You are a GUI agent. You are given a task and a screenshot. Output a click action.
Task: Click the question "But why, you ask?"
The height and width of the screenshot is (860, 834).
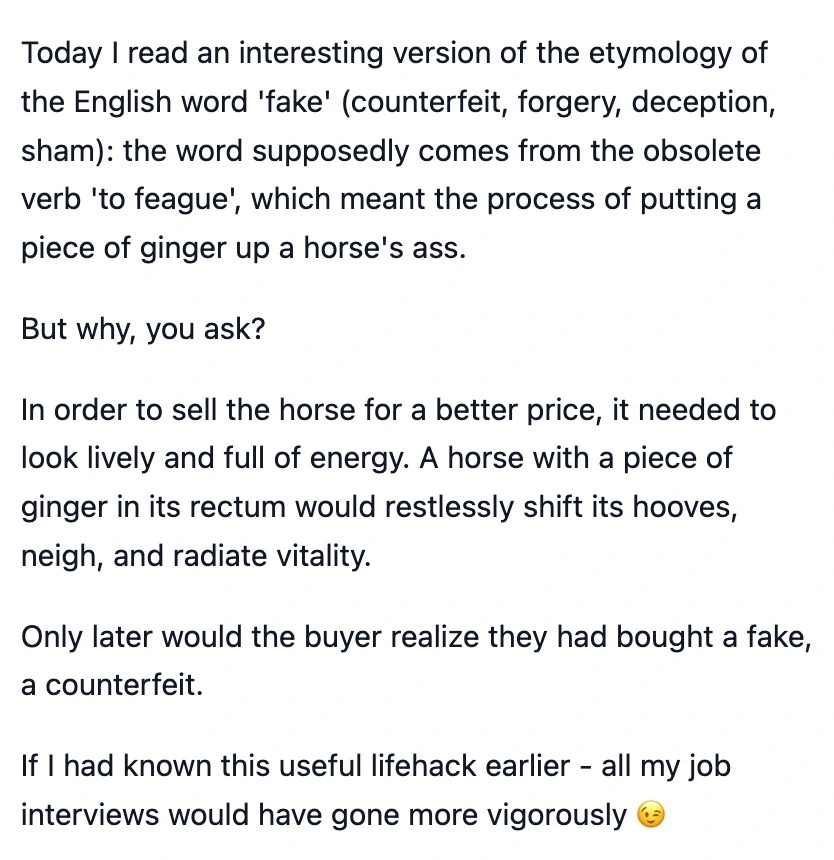click(143, 329)
